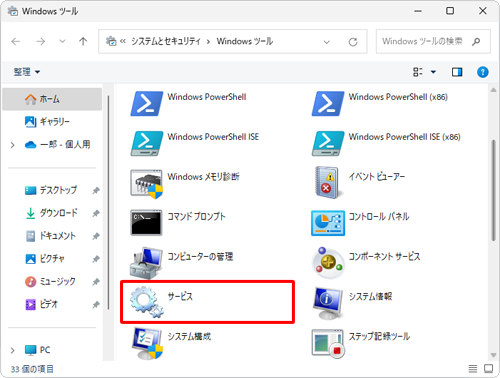Image resolution: width=500 pixels, height=378 pixels.
Task: Switch to details view in status bar
Action: 473,368
